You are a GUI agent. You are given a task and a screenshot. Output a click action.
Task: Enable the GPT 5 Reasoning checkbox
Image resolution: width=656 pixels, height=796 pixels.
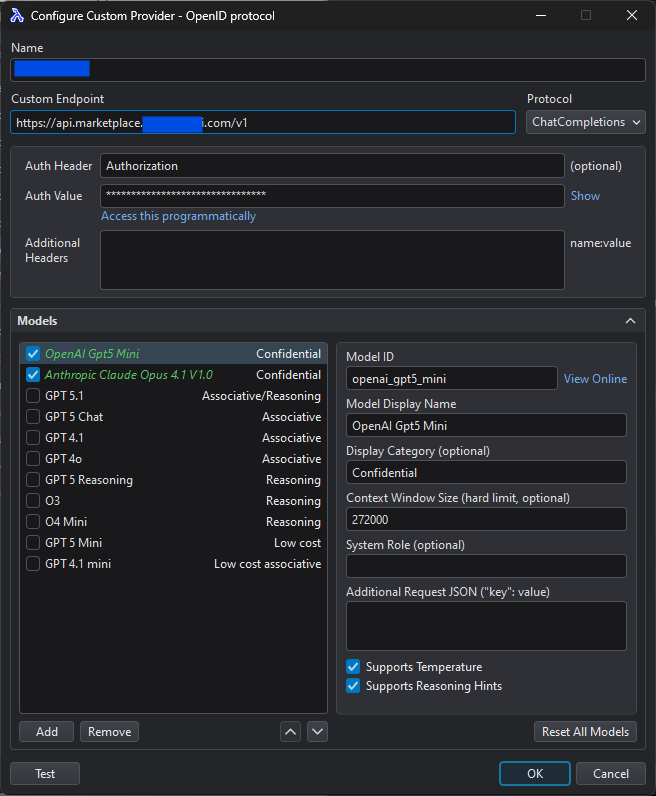click(x=33, y=480)
